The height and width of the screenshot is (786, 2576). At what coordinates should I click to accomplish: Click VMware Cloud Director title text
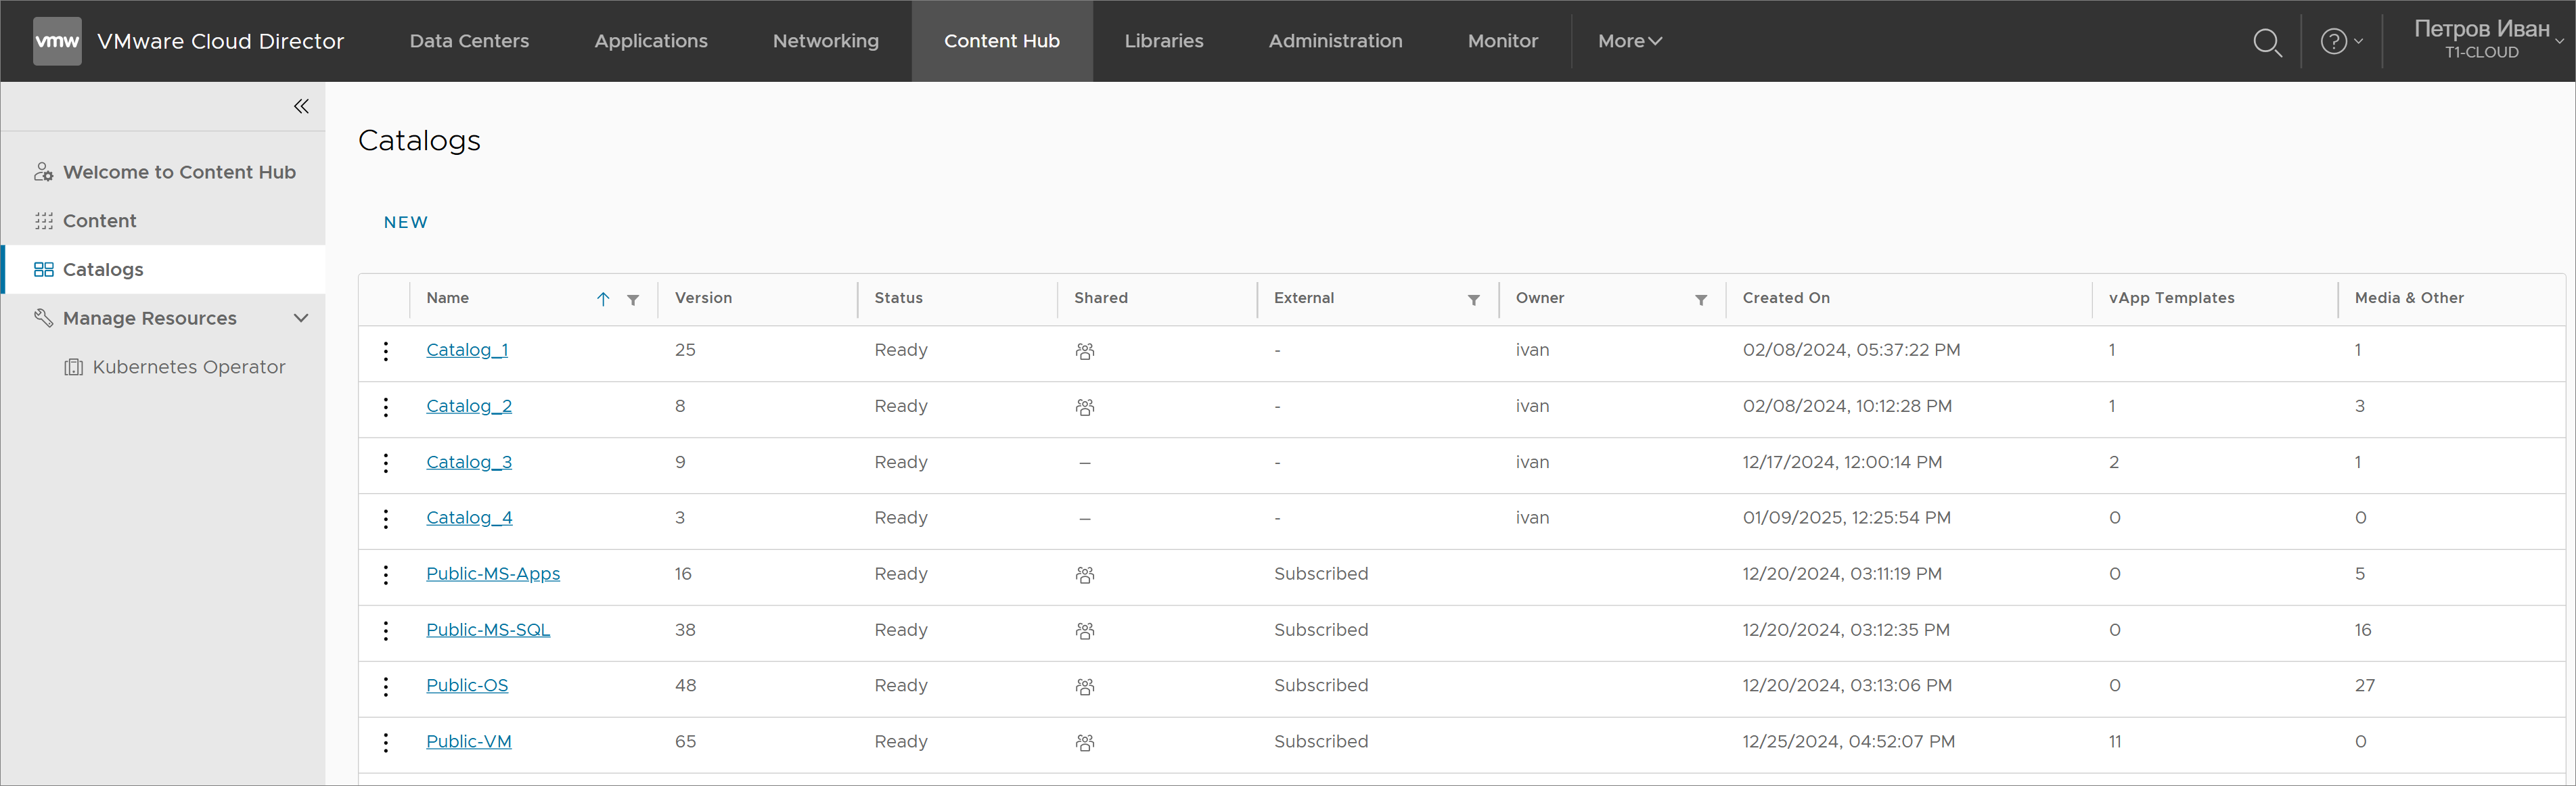pos(220,41)
